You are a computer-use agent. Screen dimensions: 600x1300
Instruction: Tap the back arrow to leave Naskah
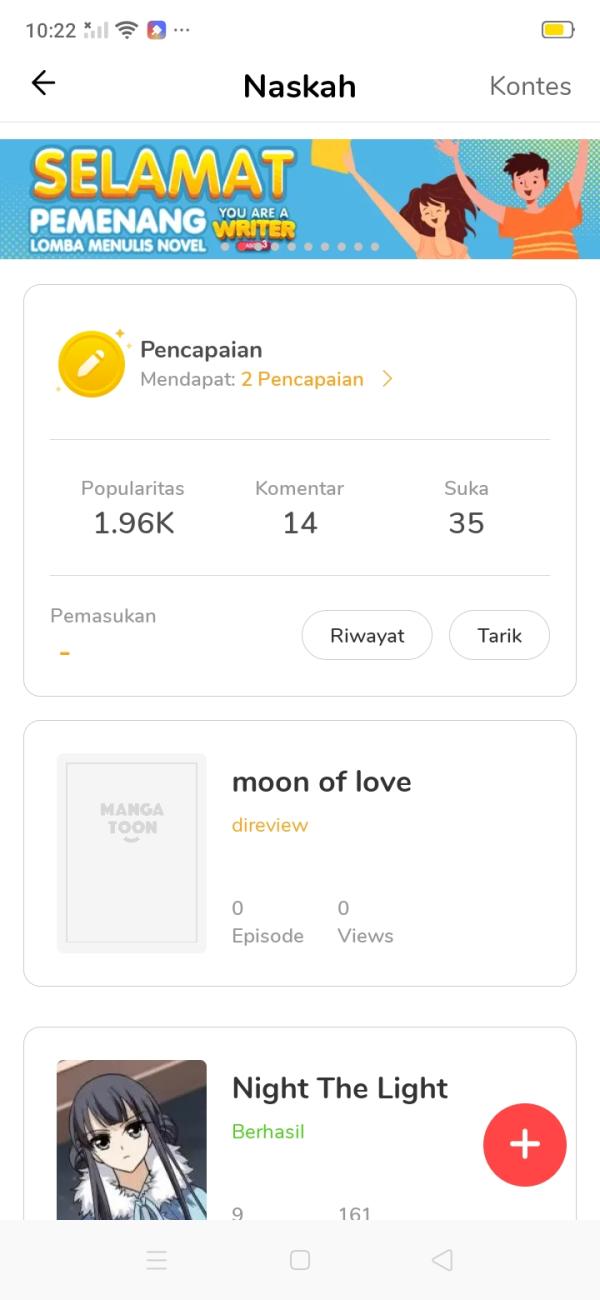pyautogui.click(x=43, y=84)
